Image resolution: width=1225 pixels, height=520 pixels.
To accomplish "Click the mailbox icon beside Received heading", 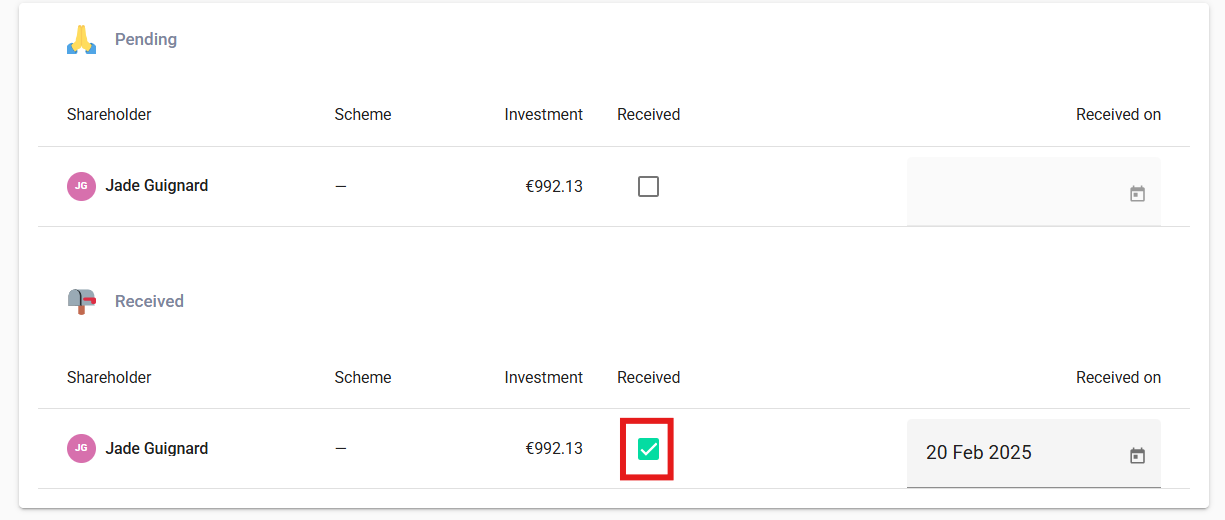I will [82, 301].
